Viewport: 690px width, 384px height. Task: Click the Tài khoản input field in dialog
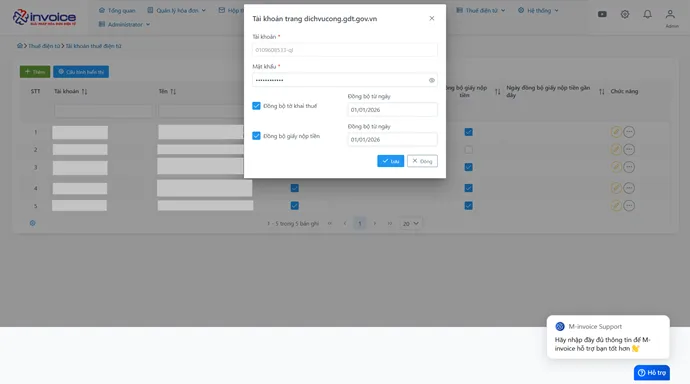click(x=345, y=50)
